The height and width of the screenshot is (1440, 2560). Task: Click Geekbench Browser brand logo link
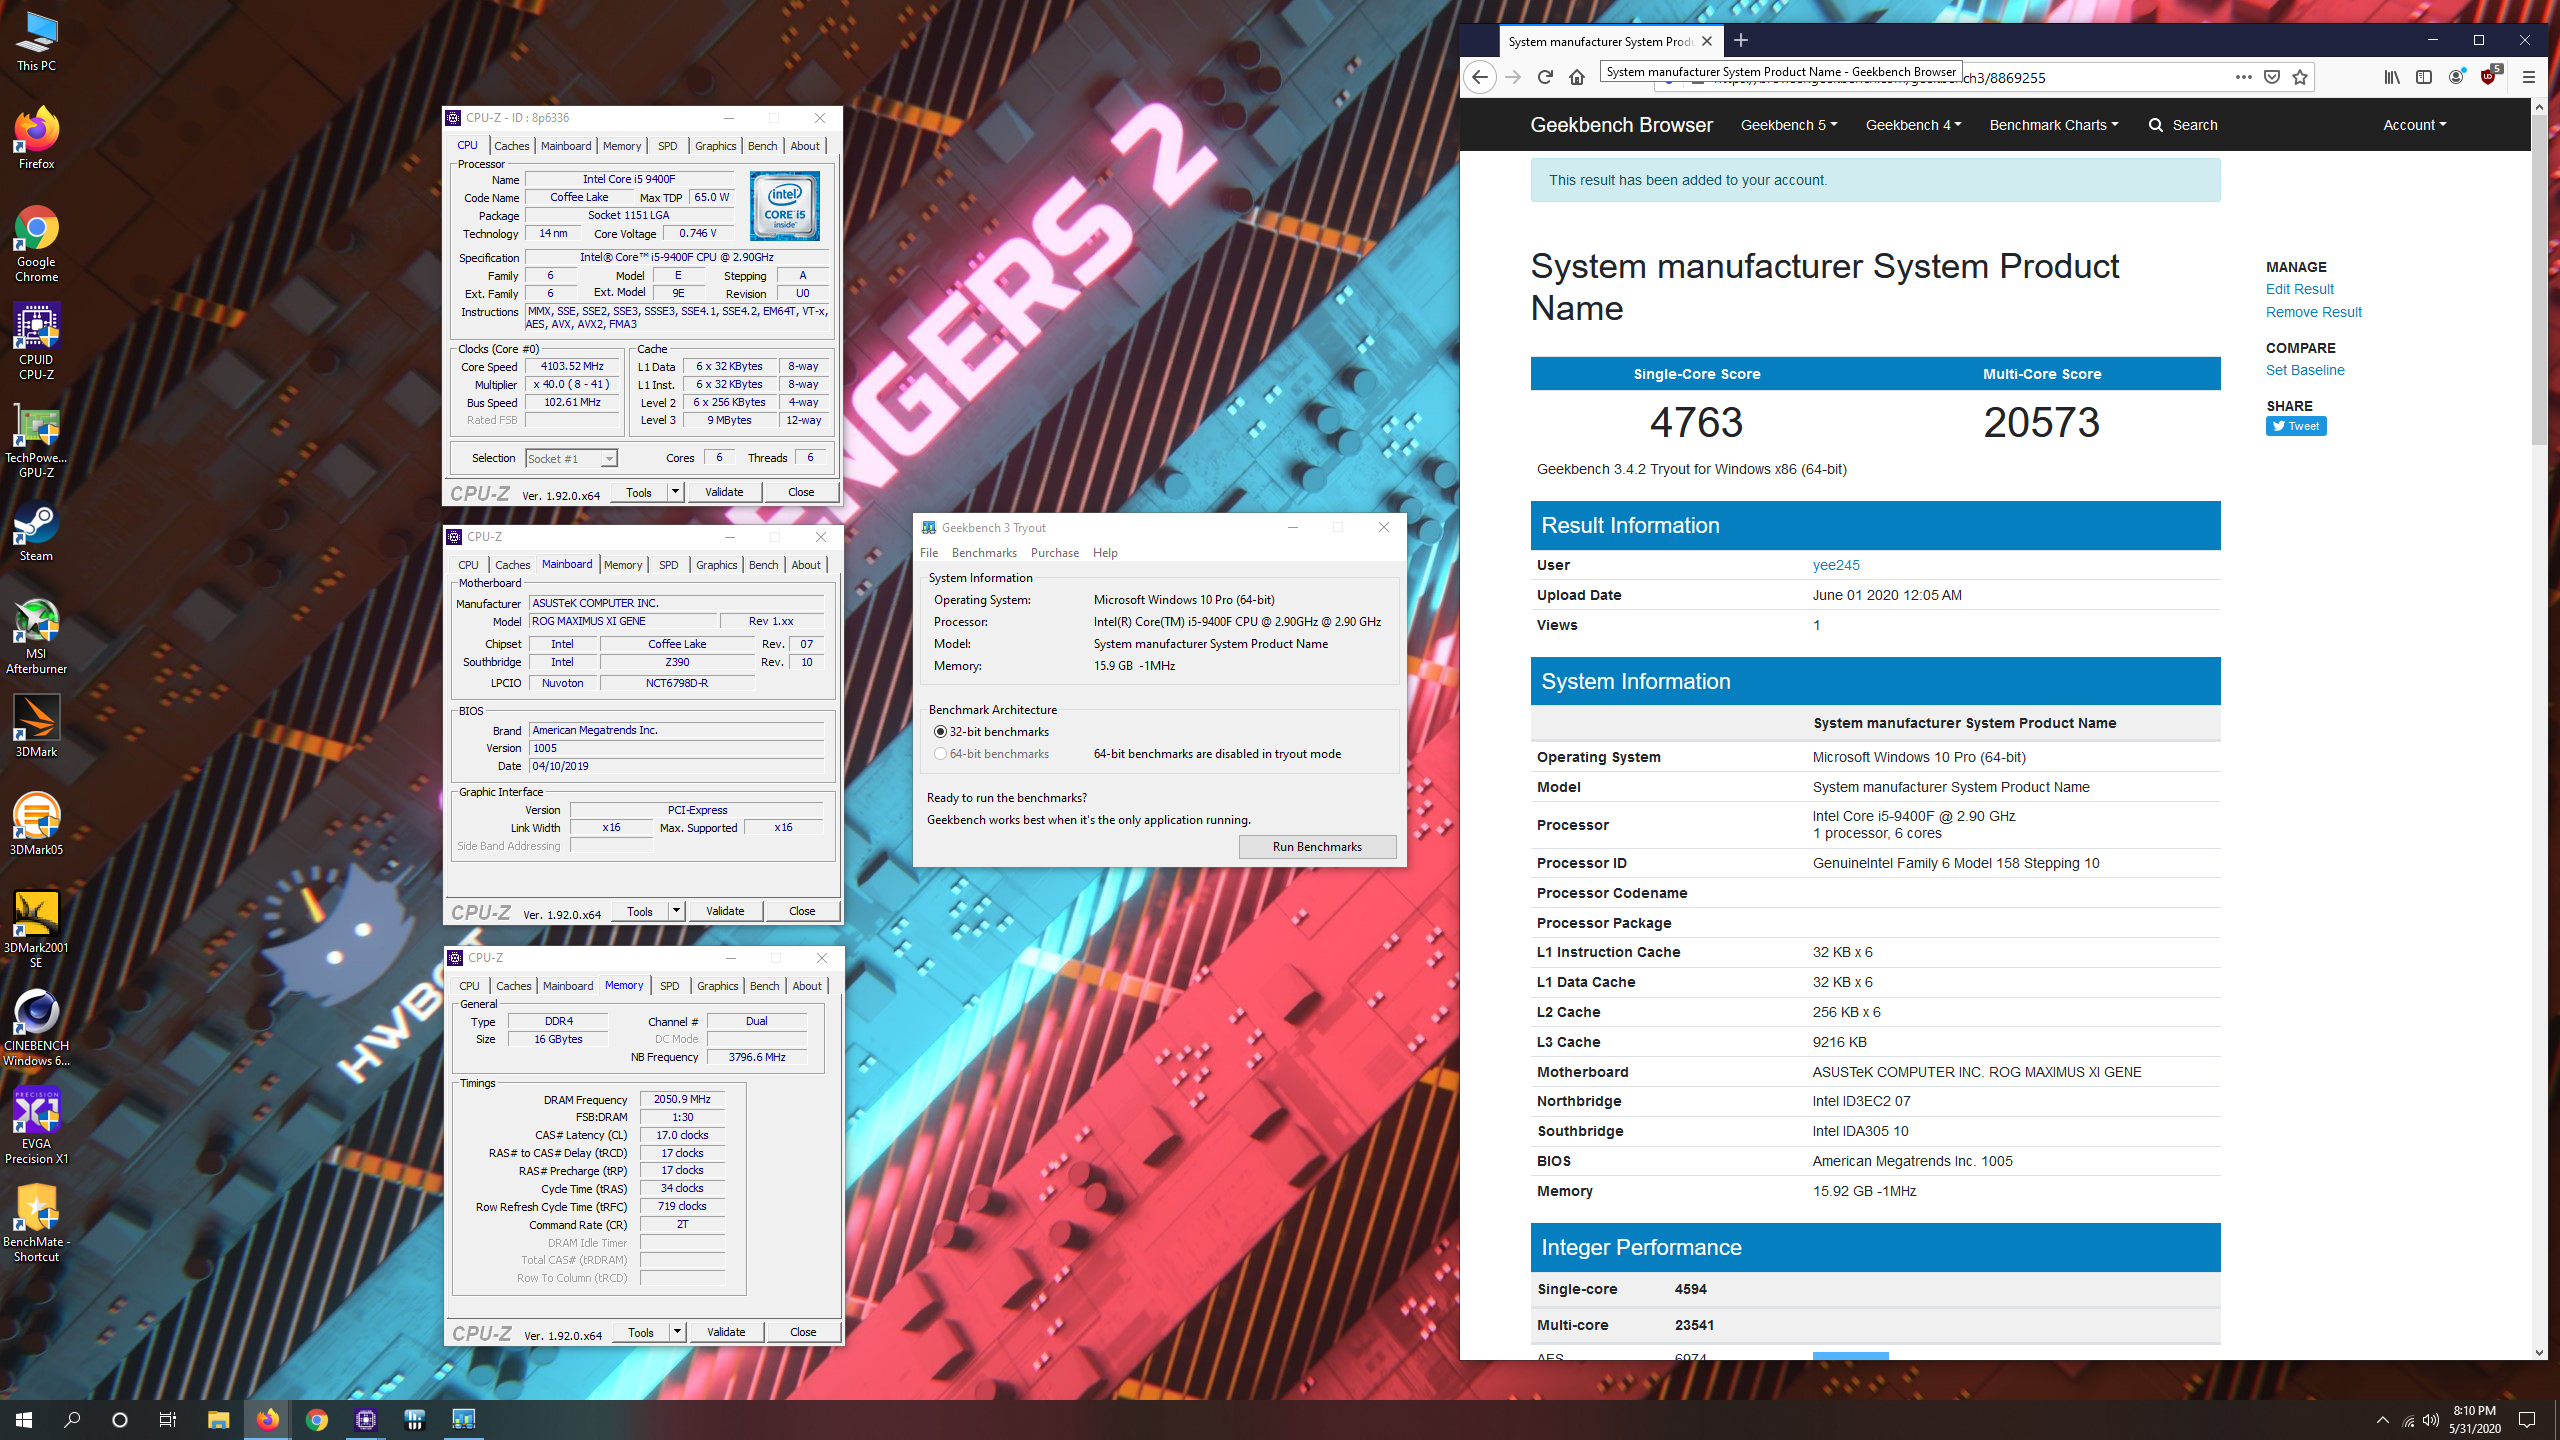[x=1621, y=125]
